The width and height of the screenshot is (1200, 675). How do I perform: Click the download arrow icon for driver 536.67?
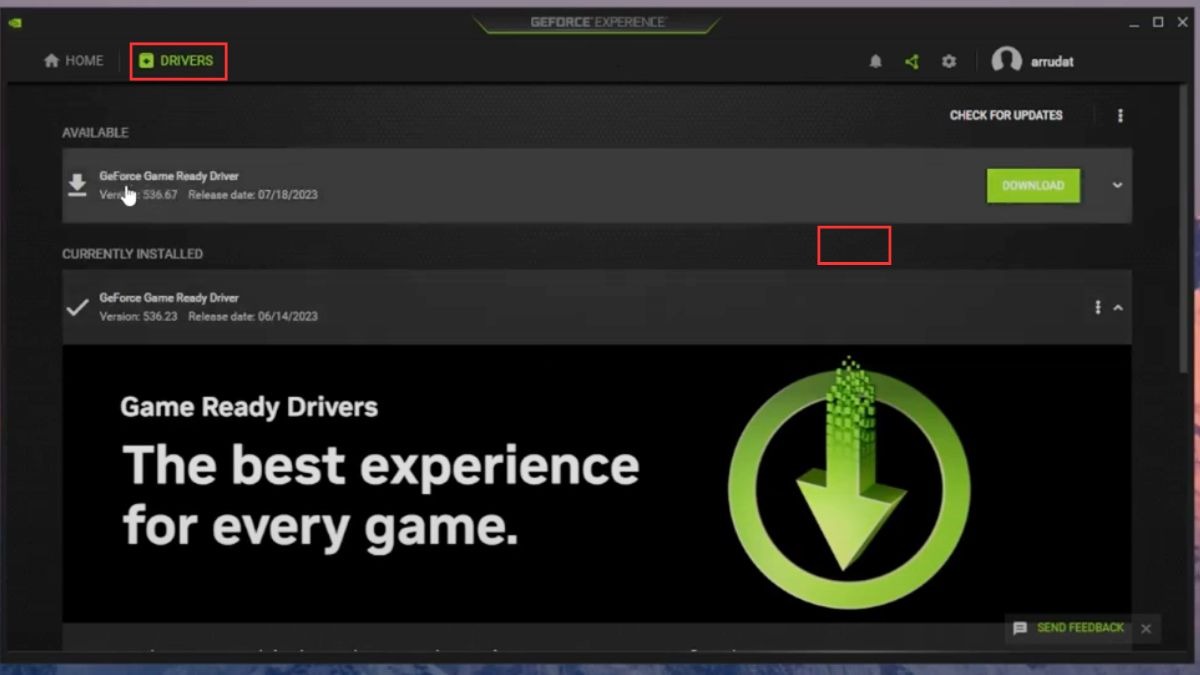pyautogui.click(x=77, y=185)
